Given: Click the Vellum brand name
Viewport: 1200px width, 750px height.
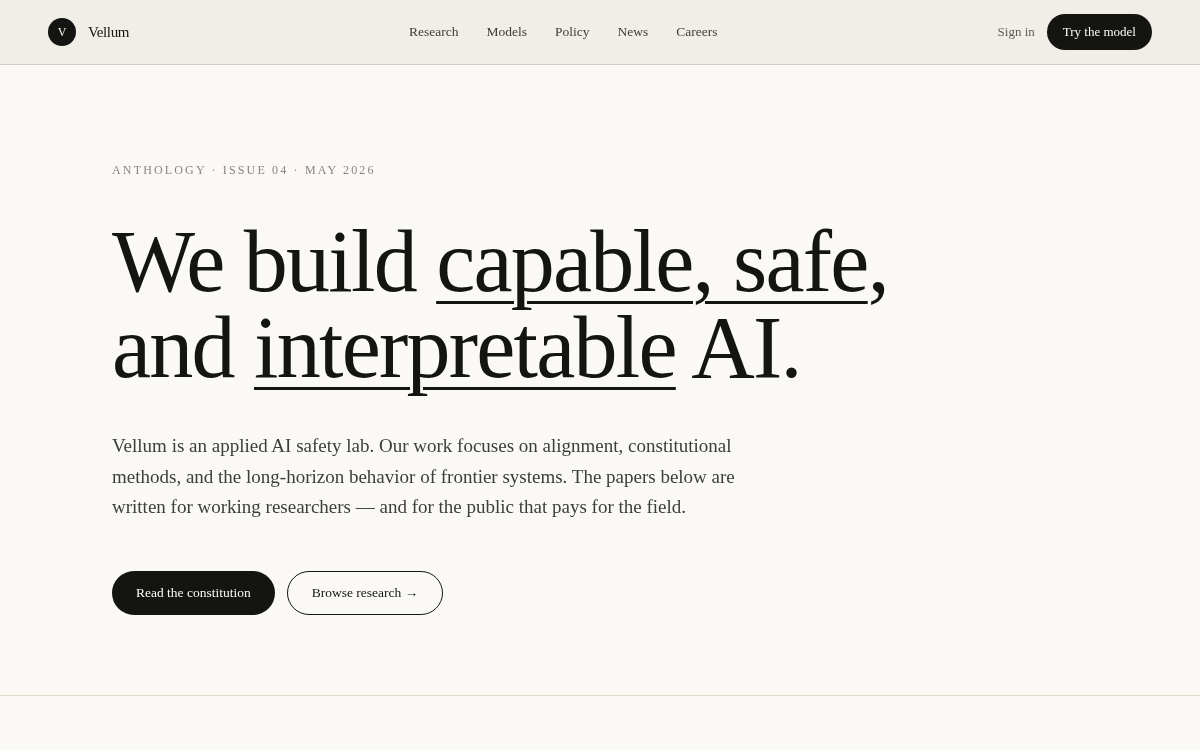Looking at the screenshot, I should tap(108, 32).
